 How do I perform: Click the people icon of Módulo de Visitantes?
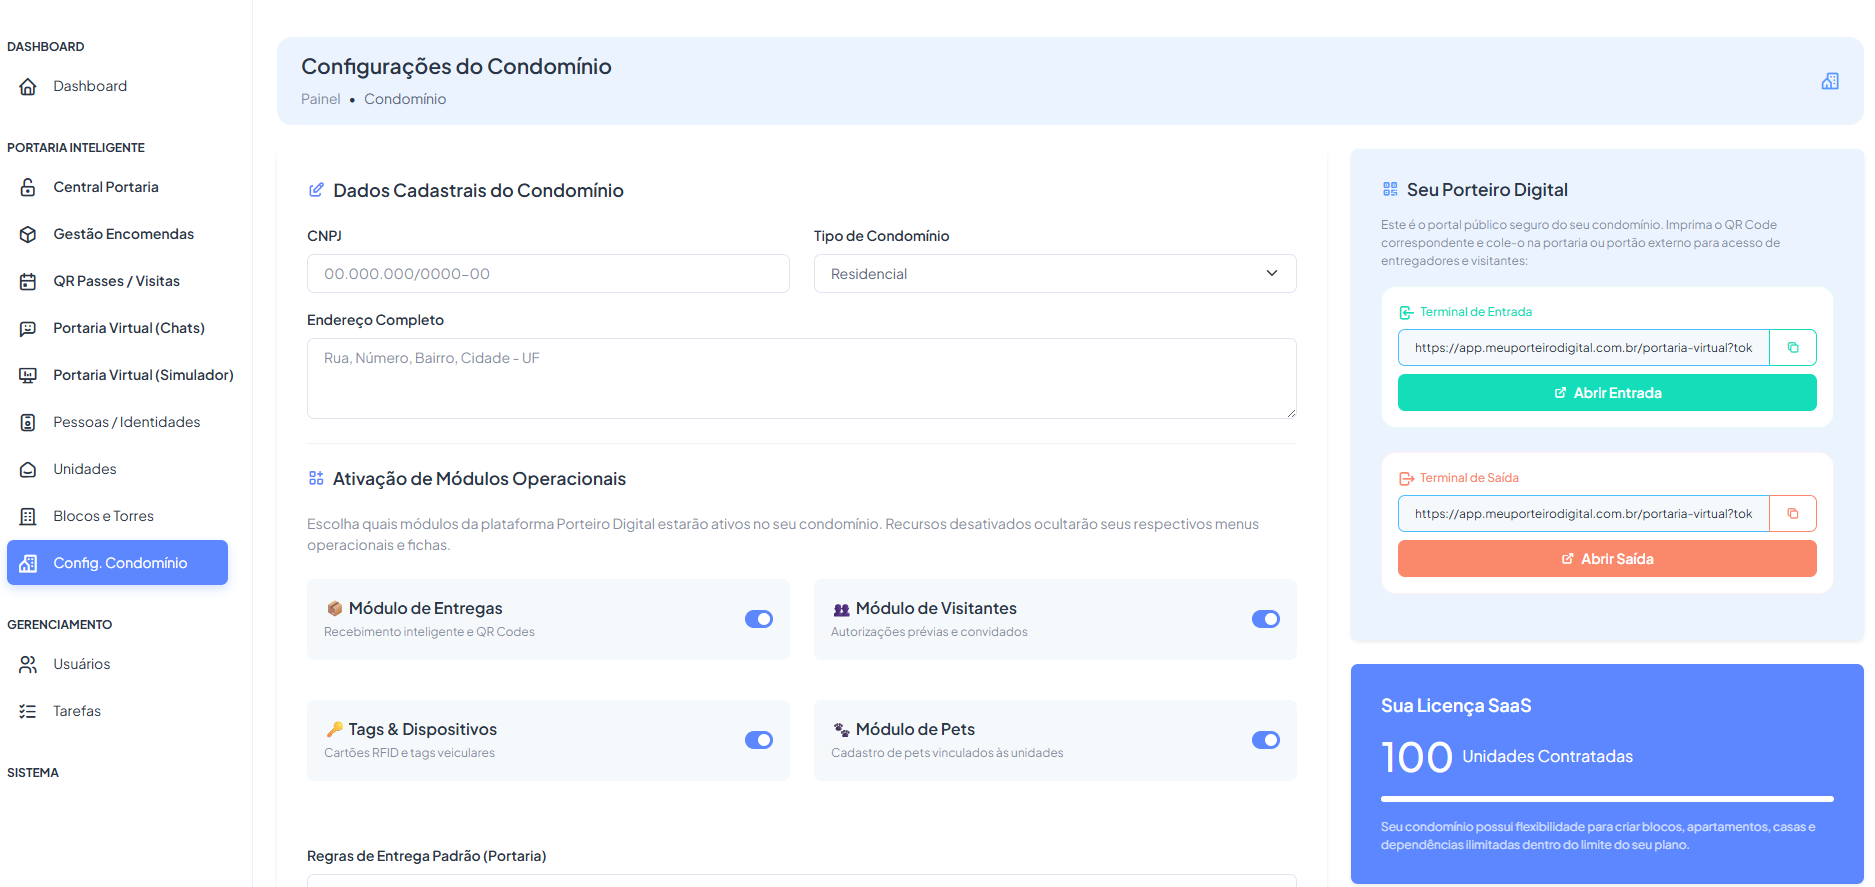click(842, 609)
